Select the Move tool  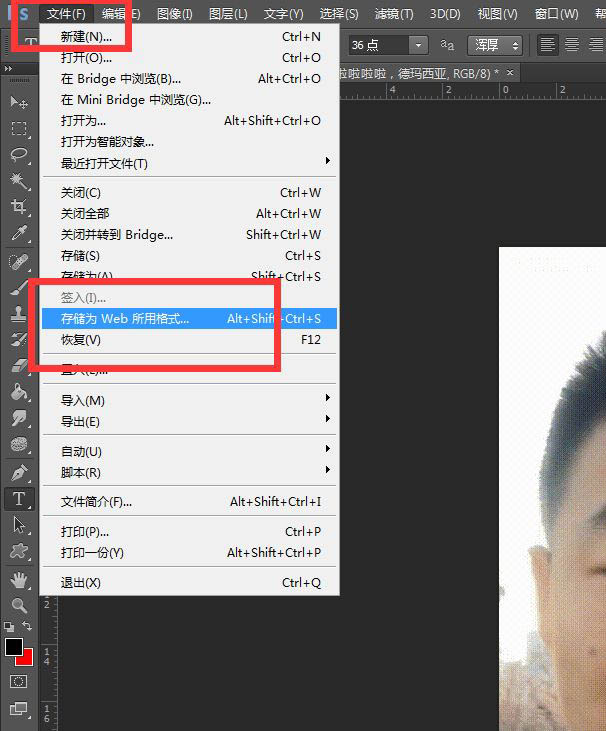coord(19,102)
